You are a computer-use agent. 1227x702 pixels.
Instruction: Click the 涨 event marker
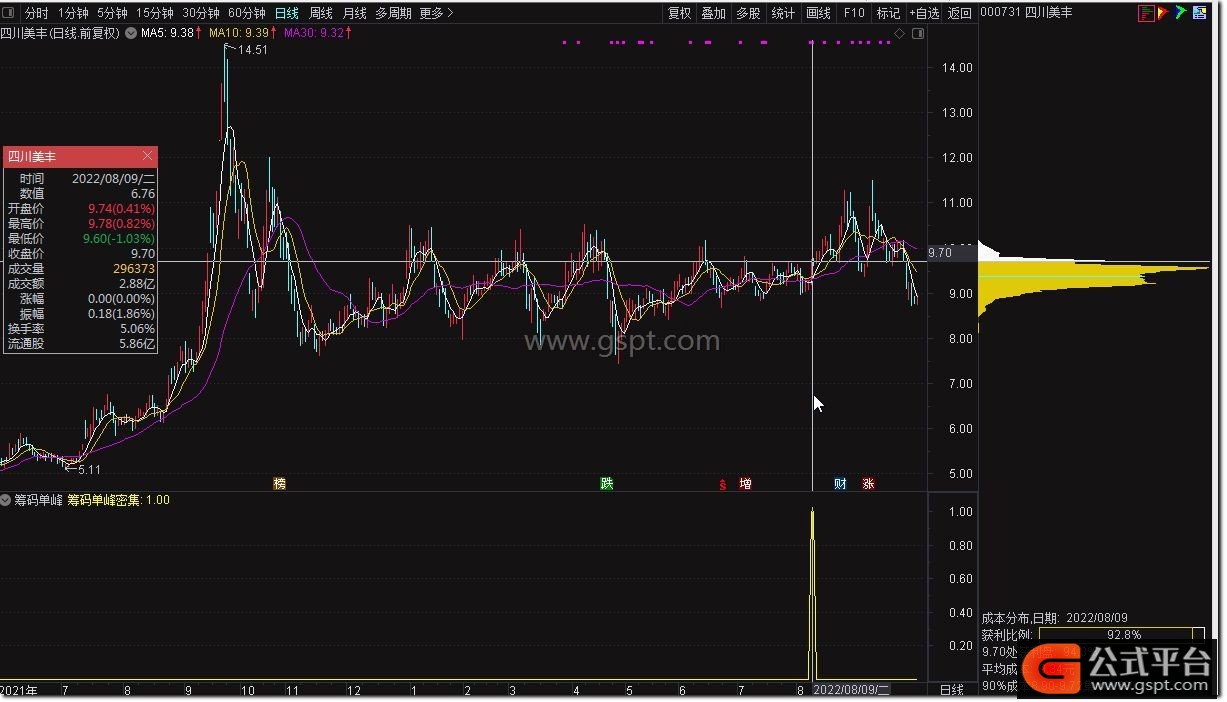click(x=868, y=484)
